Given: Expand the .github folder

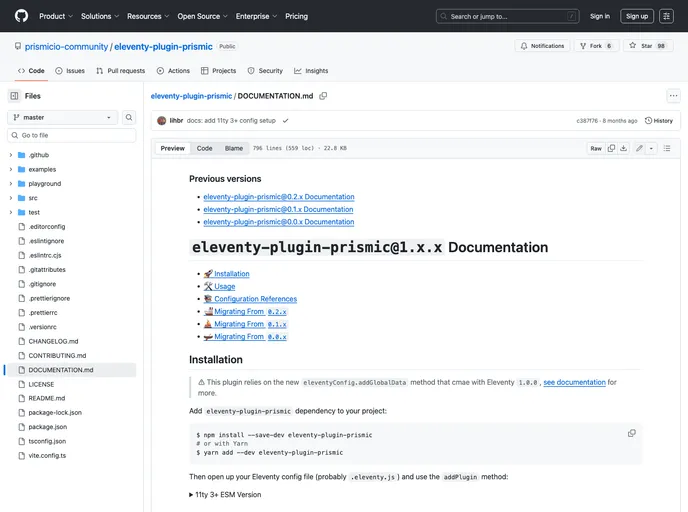Looking at the screenshot, I should [x=11, y=155].
